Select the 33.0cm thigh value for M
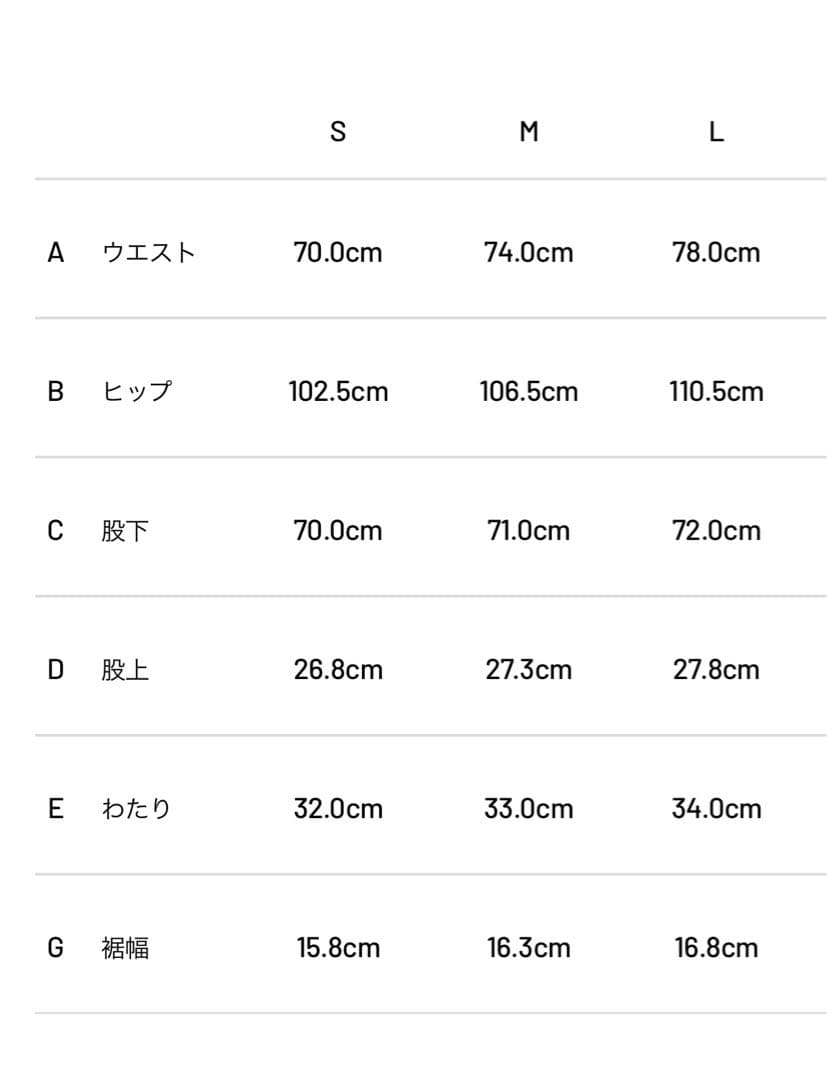Viewport: 827px width, 1080px height. tap(529, 808)
